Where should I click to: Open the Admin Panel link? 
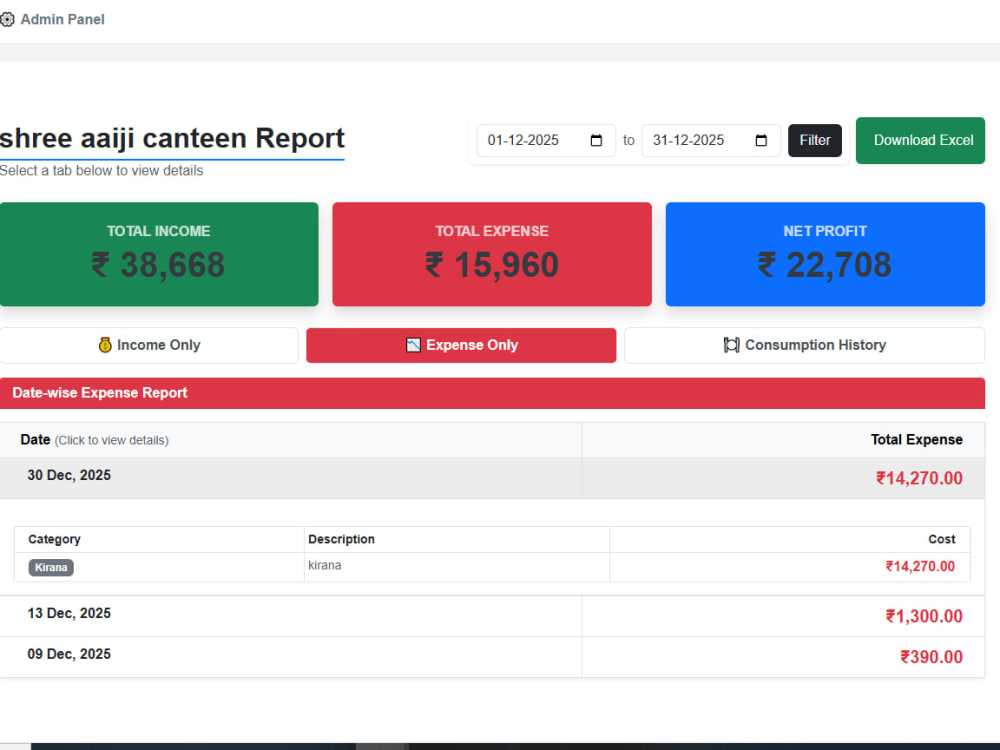pyautogui.click(x=62, y=20)
